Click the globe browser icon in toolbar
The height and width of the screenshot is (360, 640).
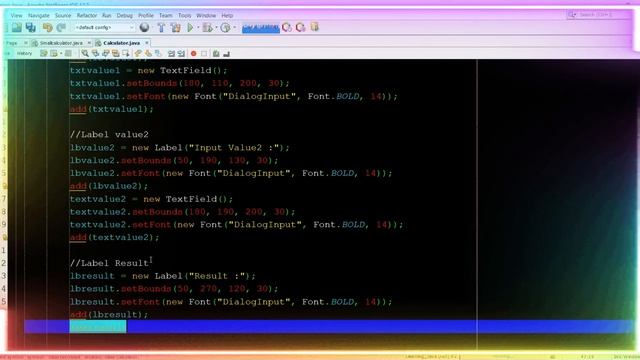144,27
